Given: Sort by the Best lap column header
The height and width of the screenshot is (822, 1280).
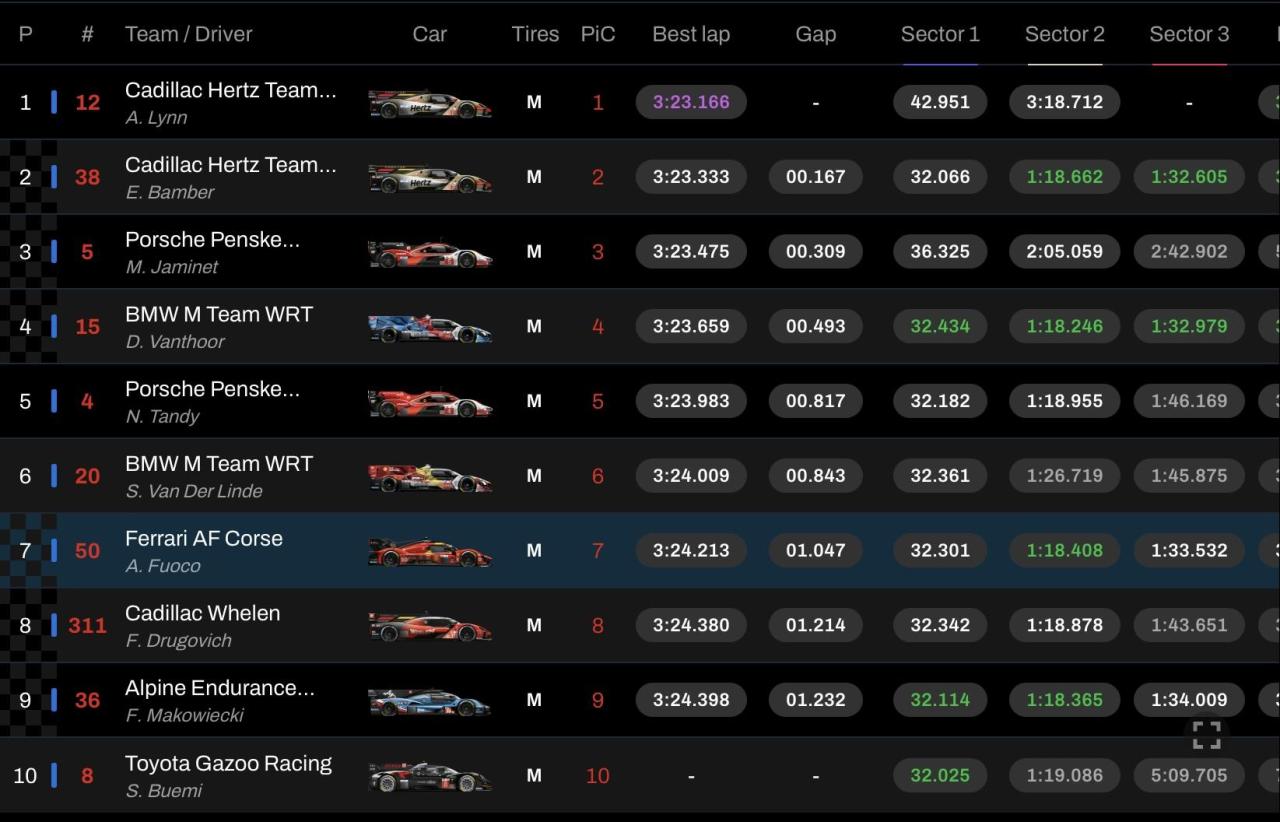Looking at the screenshot, I should pyautogui.click(x=691, y=34).
